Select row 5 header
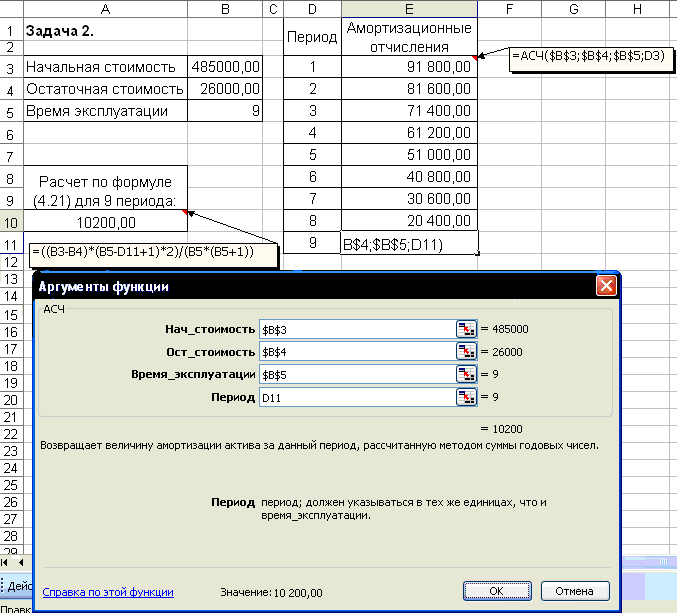The image size is (677, 613). click(x=11, y=112)
